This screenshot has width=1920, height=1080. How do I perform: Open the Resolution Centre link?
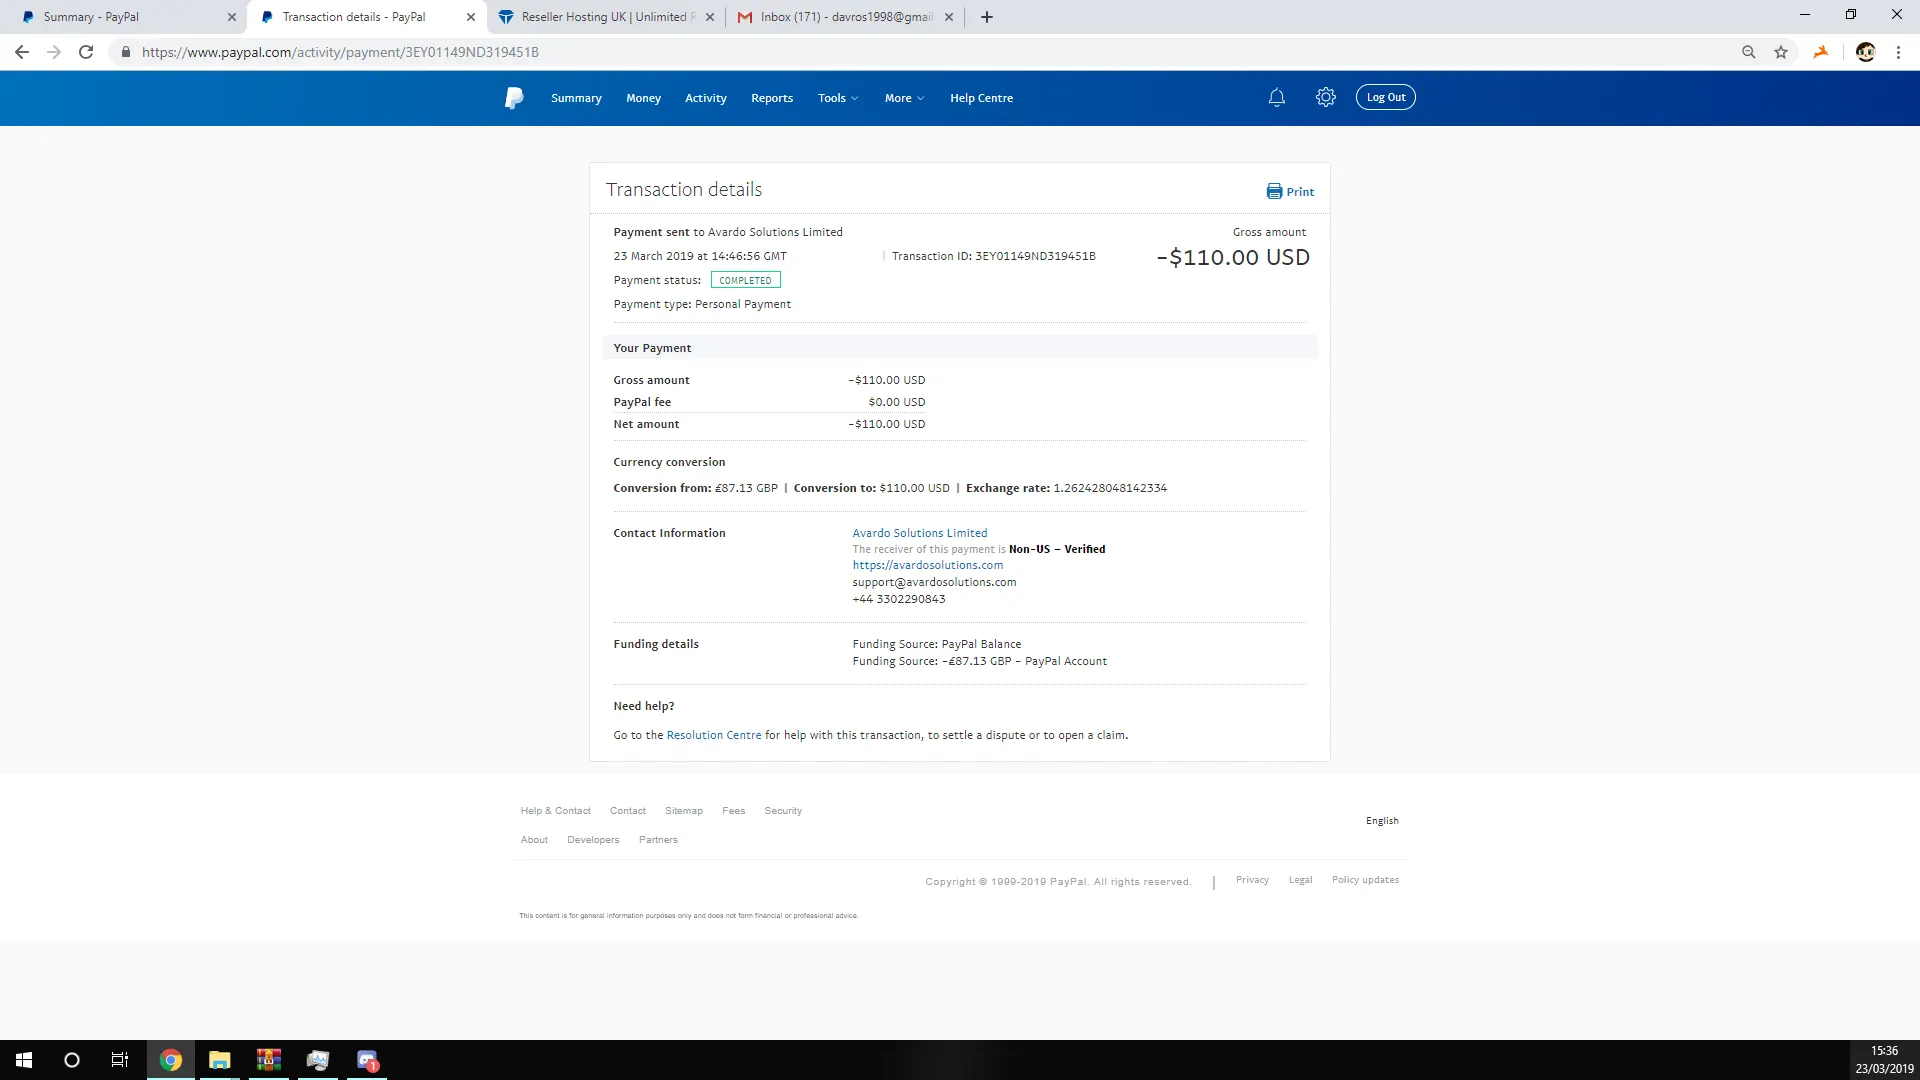click(713, 735)
